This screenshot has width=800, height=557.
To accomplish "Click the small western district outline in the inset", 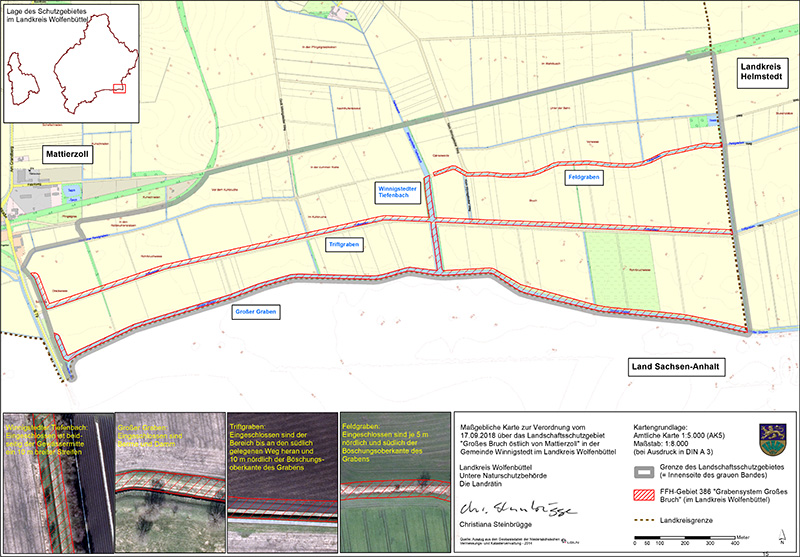I will 23,77.
